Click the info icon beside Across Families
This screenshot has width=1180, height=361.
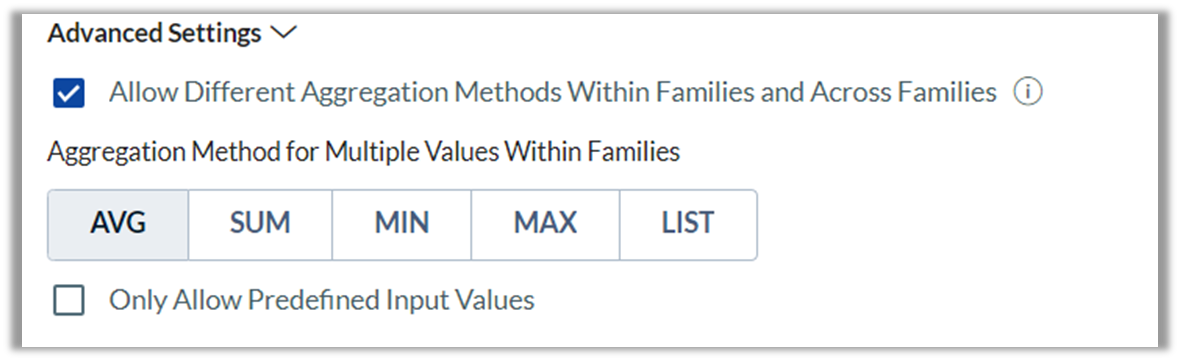pyautogui.click(x=1027, y=93)
